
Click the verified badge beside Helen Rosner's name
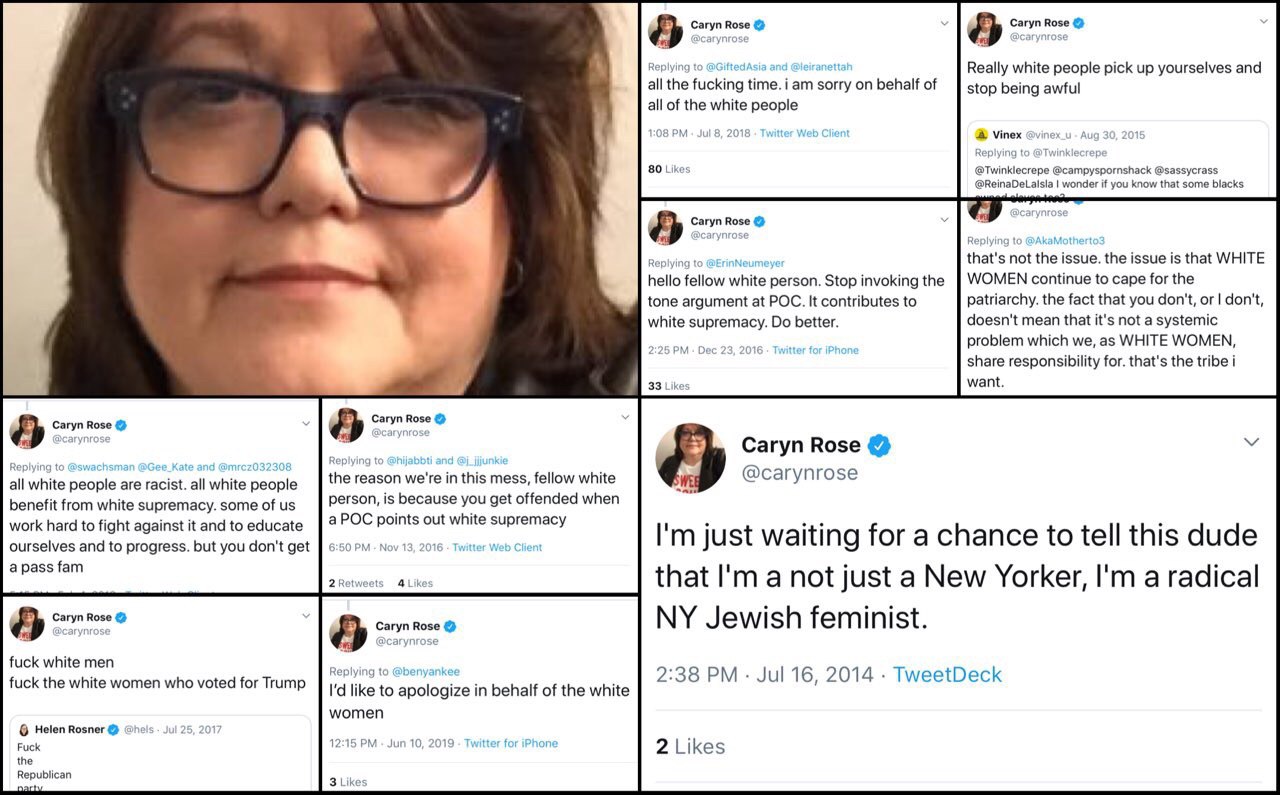tap(114, 730)
